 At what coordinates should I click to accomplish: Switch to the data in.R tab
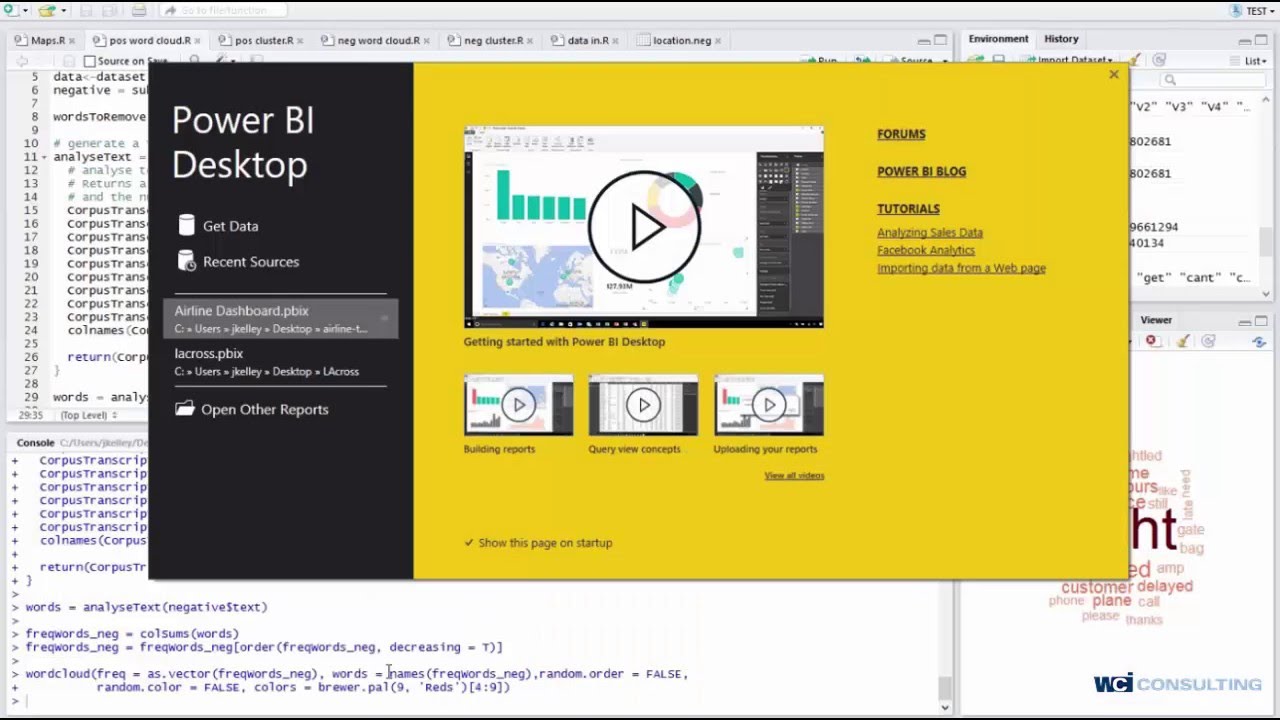pos(586,41)
